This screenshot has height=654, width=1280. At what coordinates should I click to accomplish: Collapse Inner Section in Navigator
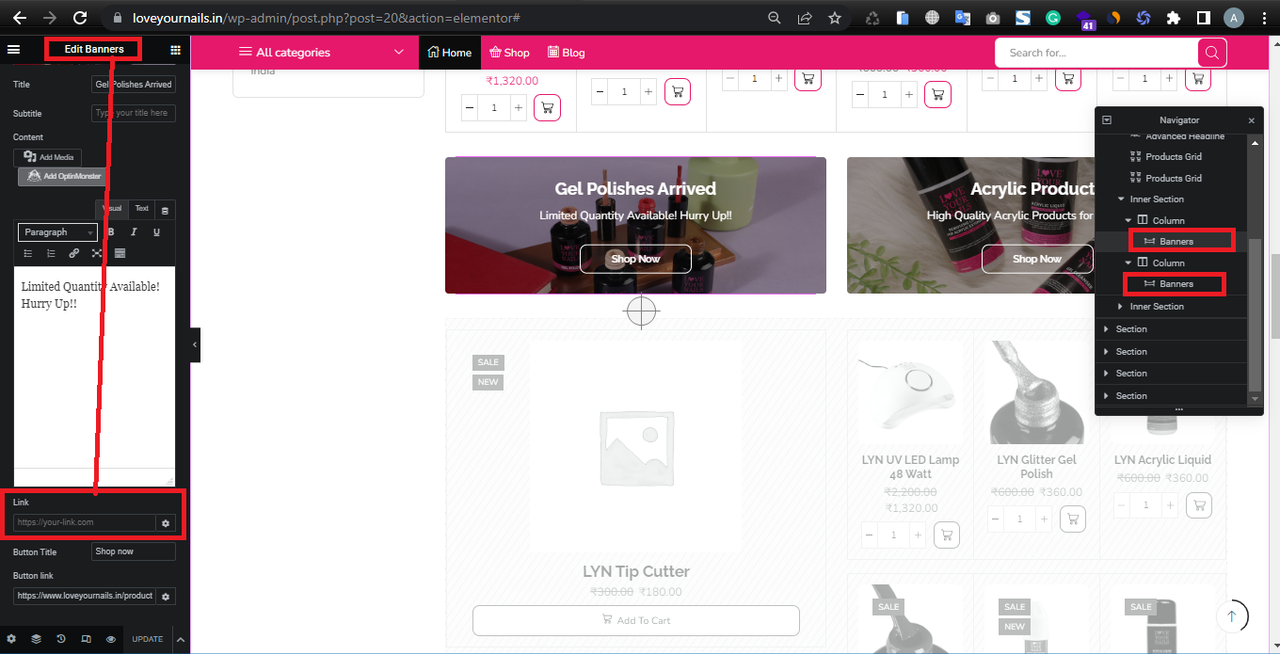point(1122,199)
